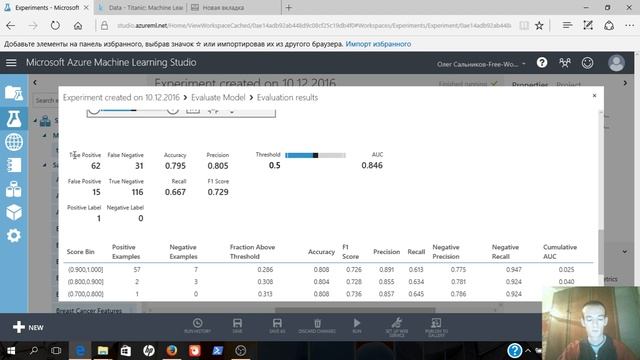Image resolution: width=640 pixels, height=360 pixels.
Task: Collapse left module palette arrow
Action: (x=35, y=83)
